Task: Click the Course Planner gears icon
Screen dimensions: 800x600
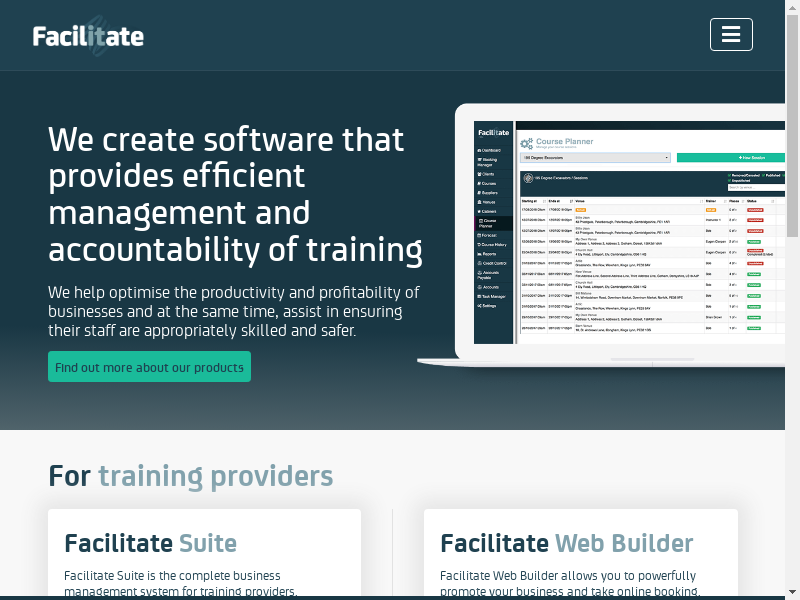Action: tap(526, 145)
